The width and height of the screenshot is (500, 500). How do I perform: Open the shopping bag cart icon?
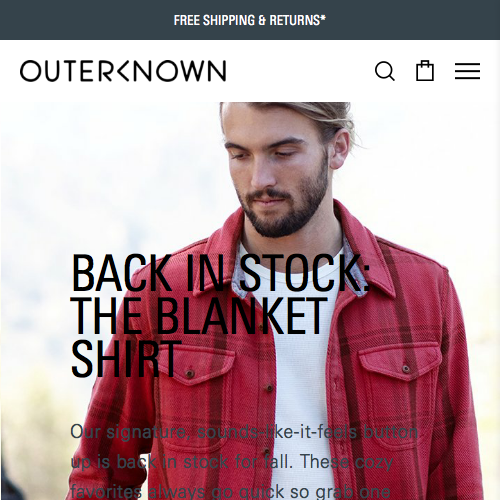pos(425,71)
